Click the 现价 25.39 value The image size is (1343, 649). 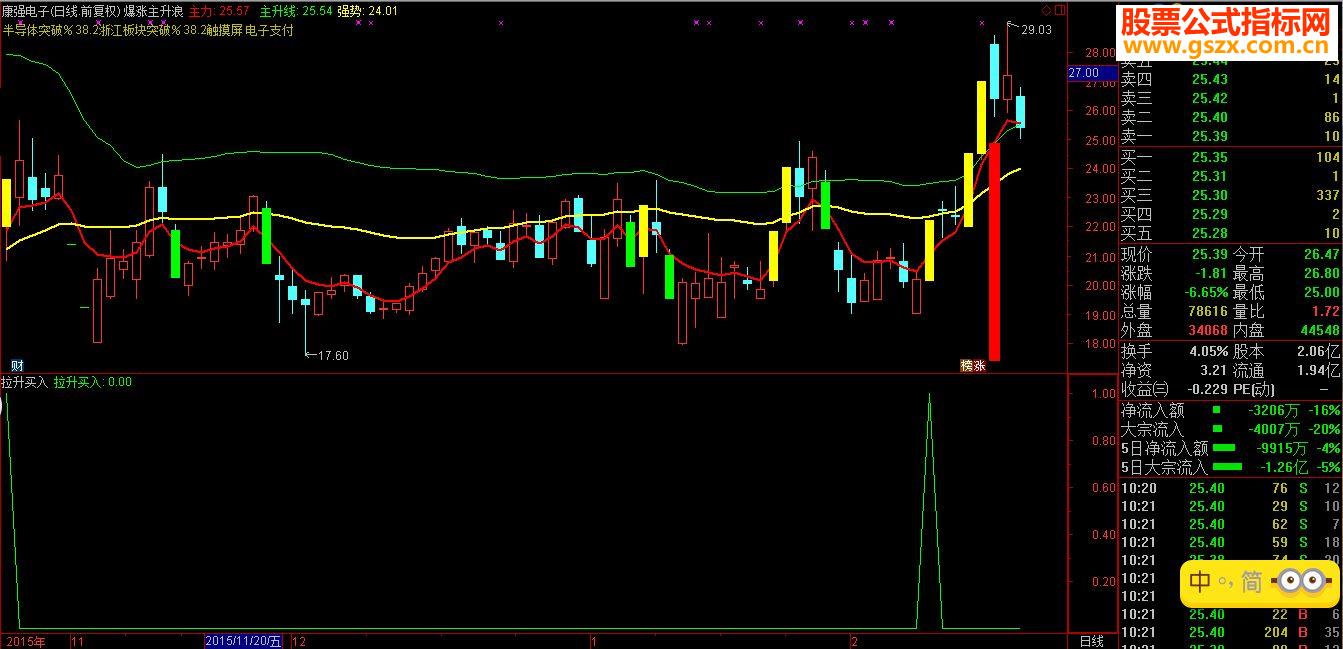[x=1208, y=254]
